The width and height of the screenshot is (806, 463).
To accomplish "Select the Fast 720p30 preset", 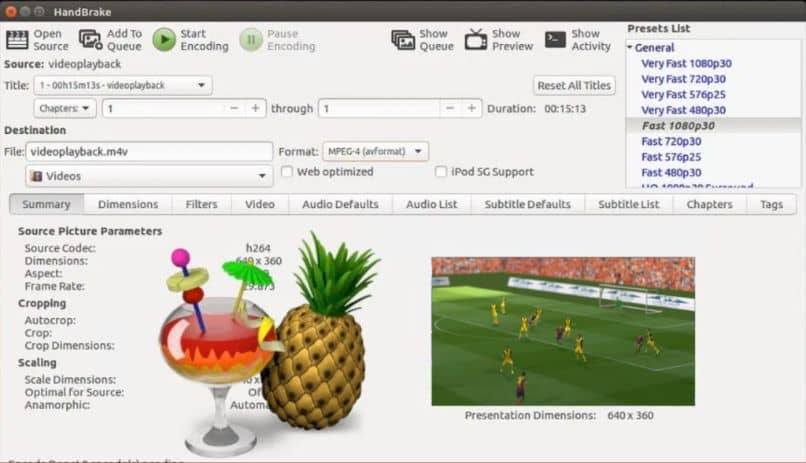I will 671,141.
